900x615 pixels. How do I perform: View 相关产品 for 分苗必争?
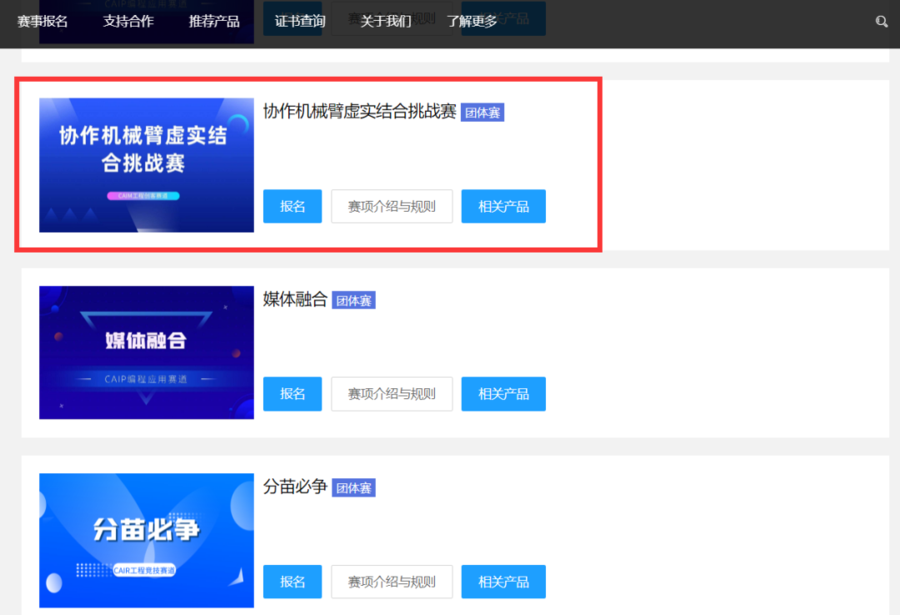[x=503, y=582]
